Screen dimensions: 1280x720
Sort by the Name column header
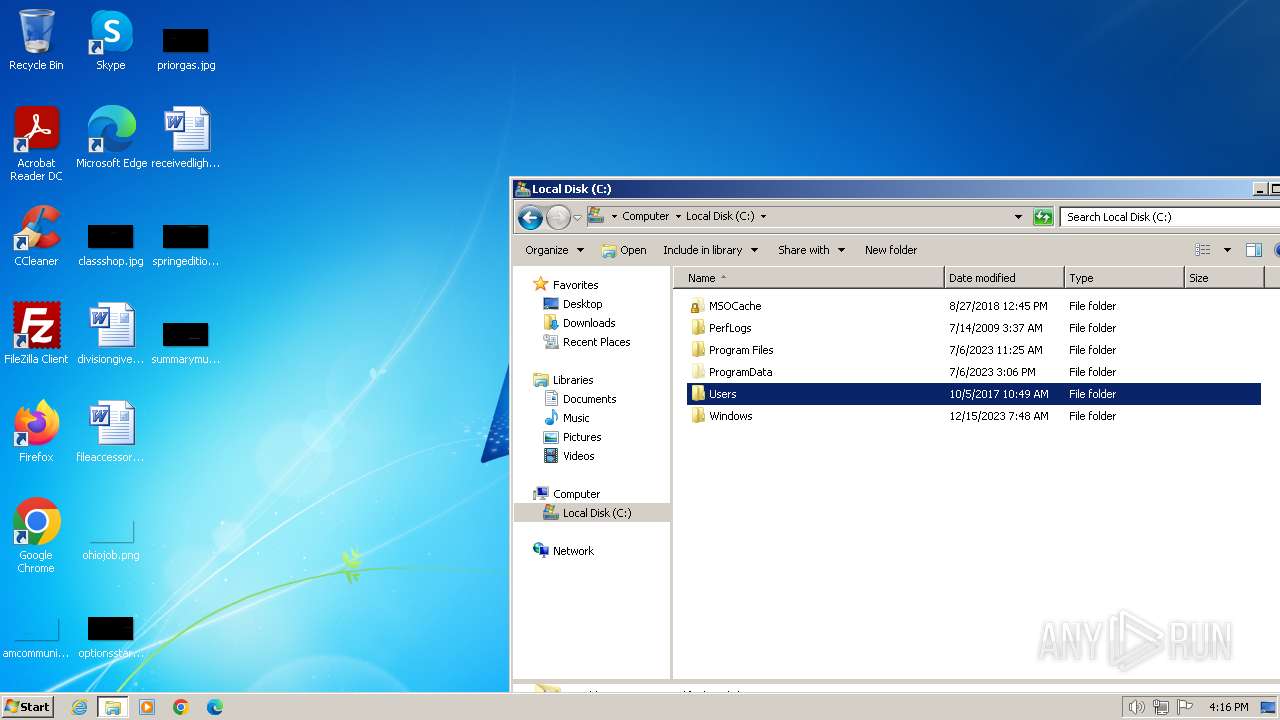pyautogui.click(x=809, y=278)
